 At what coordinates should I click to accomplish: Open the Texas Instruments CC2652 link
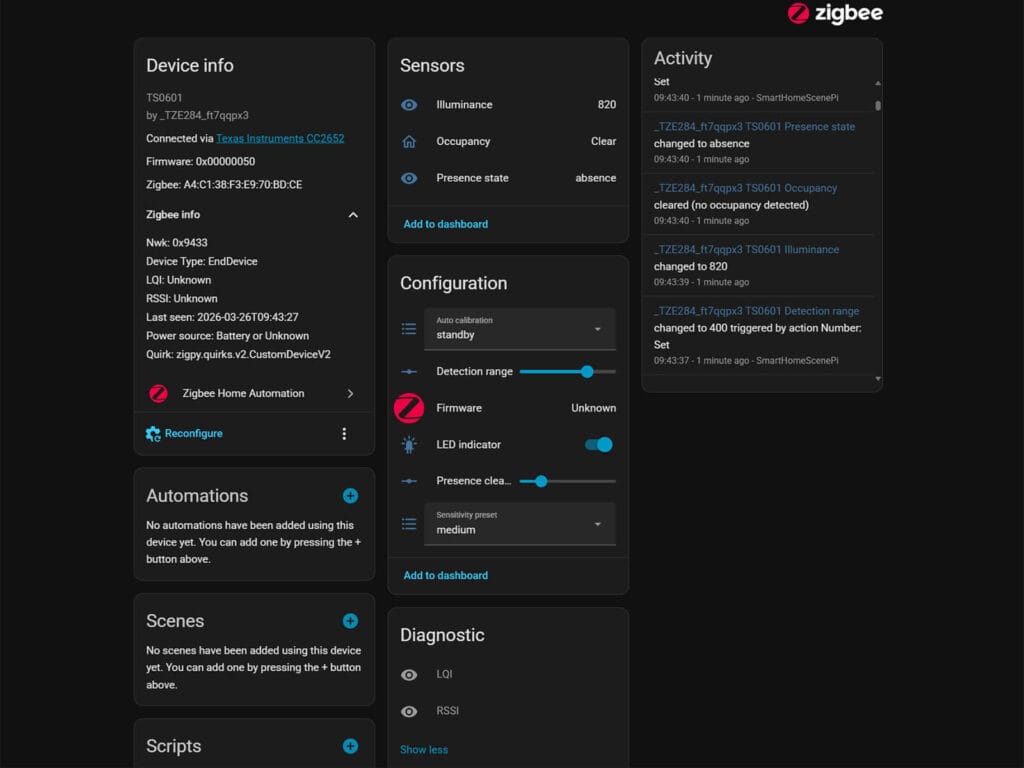point(280,139)
